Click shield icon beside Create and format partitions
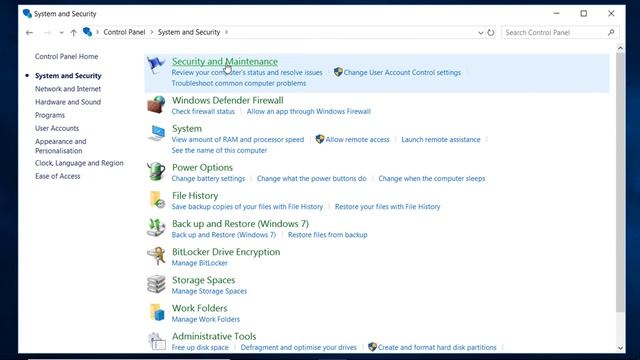The height and width of the screenshot is (360, 640). click(x=372, y=347)
